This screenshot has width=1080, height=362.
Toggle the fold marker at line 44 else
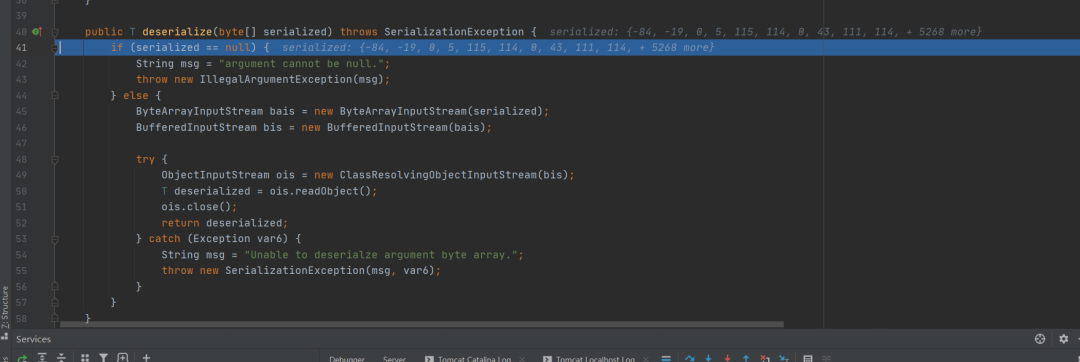[x=55, y=96]
